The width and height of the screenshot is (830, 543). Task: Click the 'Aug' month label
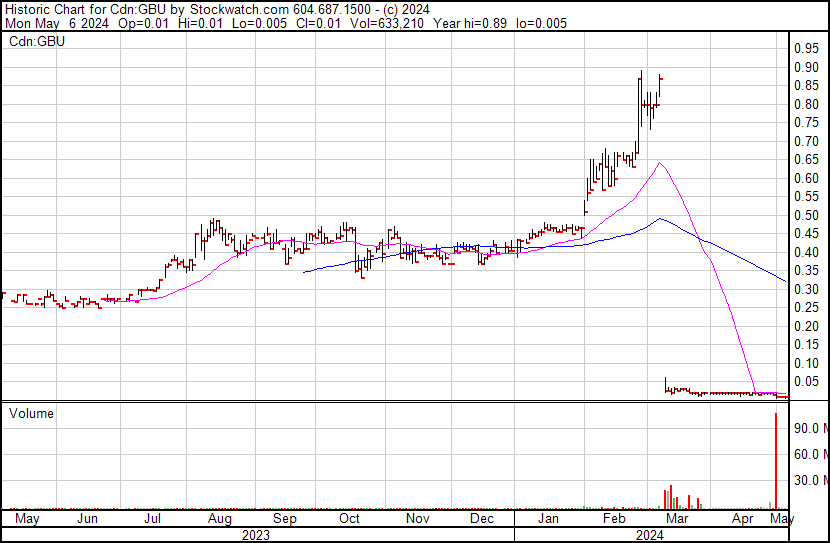click(219, 519)
